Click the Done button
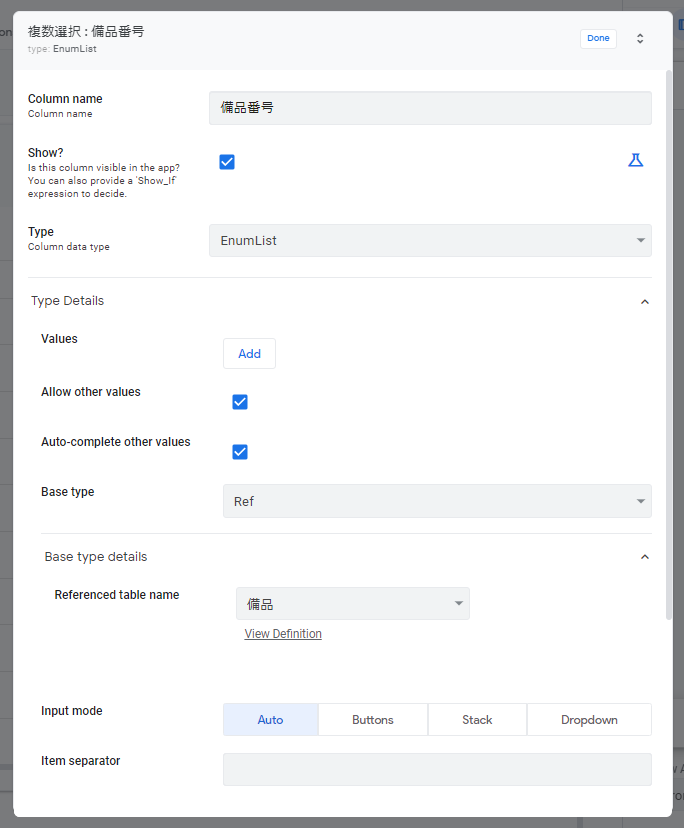 click(598, 38)
